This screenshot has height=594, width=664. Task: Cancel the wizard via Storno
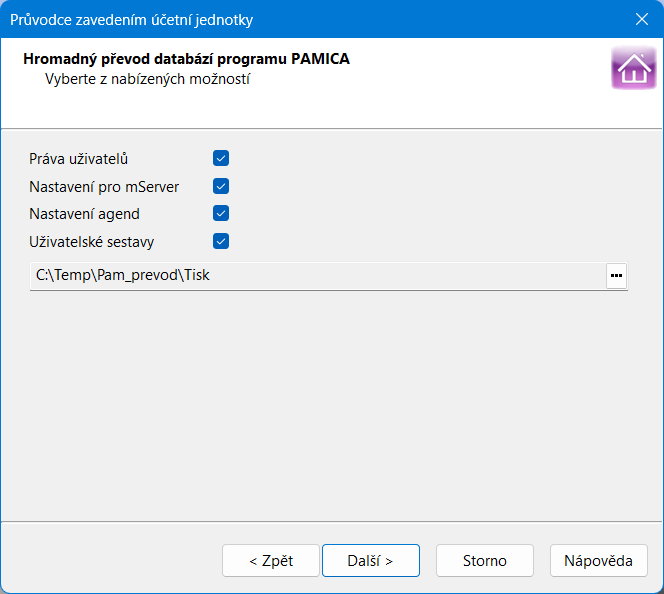click(485, 561)
